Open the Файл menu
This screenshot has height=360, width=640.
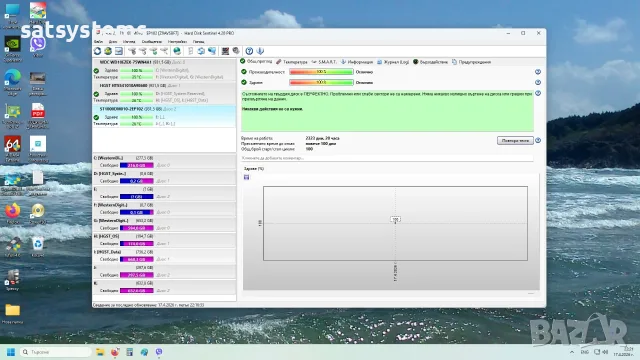98,42
